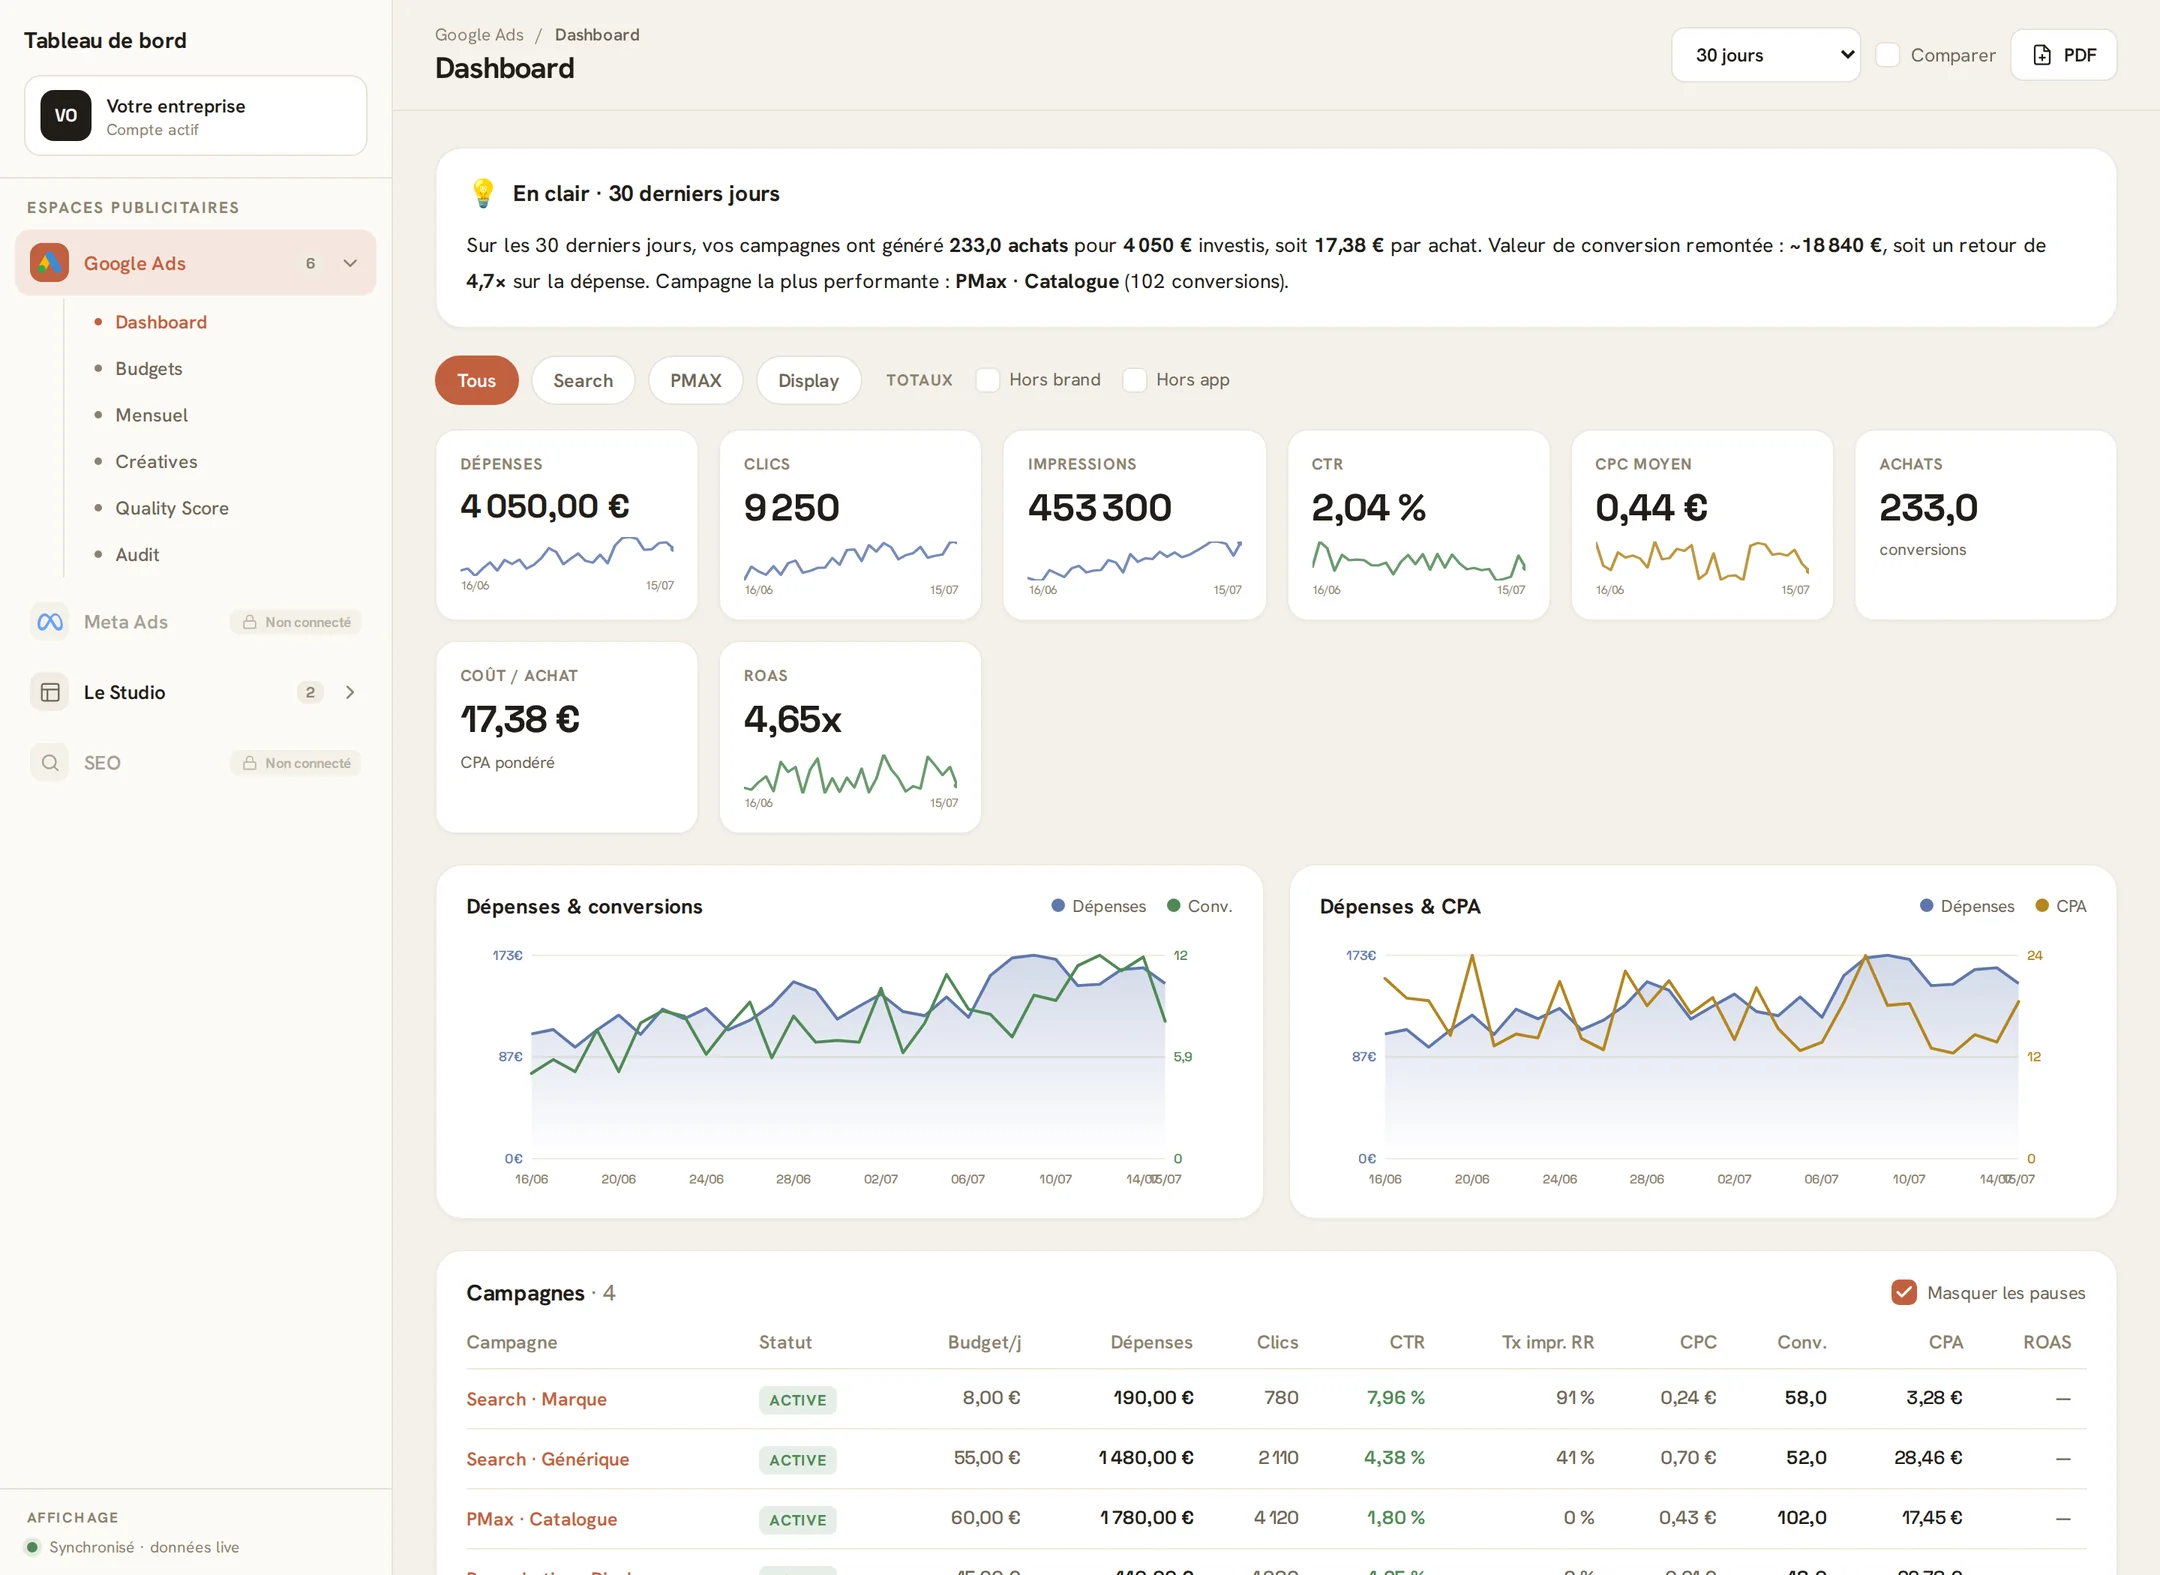This screenshot has height=1575, width=2160.
Task: Select the Display filter tab
Action: pos(808,380)
